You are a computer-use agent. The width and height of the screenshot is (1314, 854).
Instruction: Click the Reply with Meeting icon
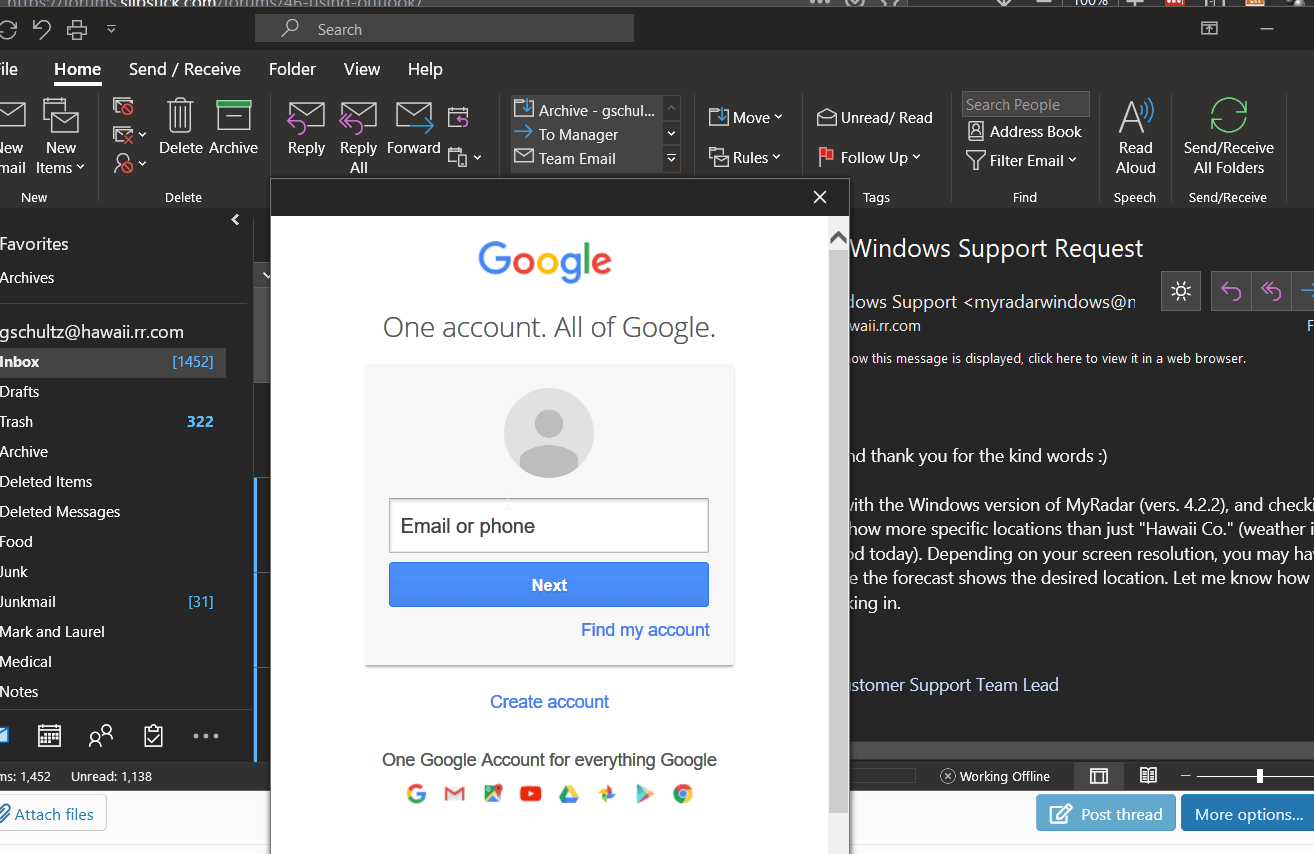[458, 118]
